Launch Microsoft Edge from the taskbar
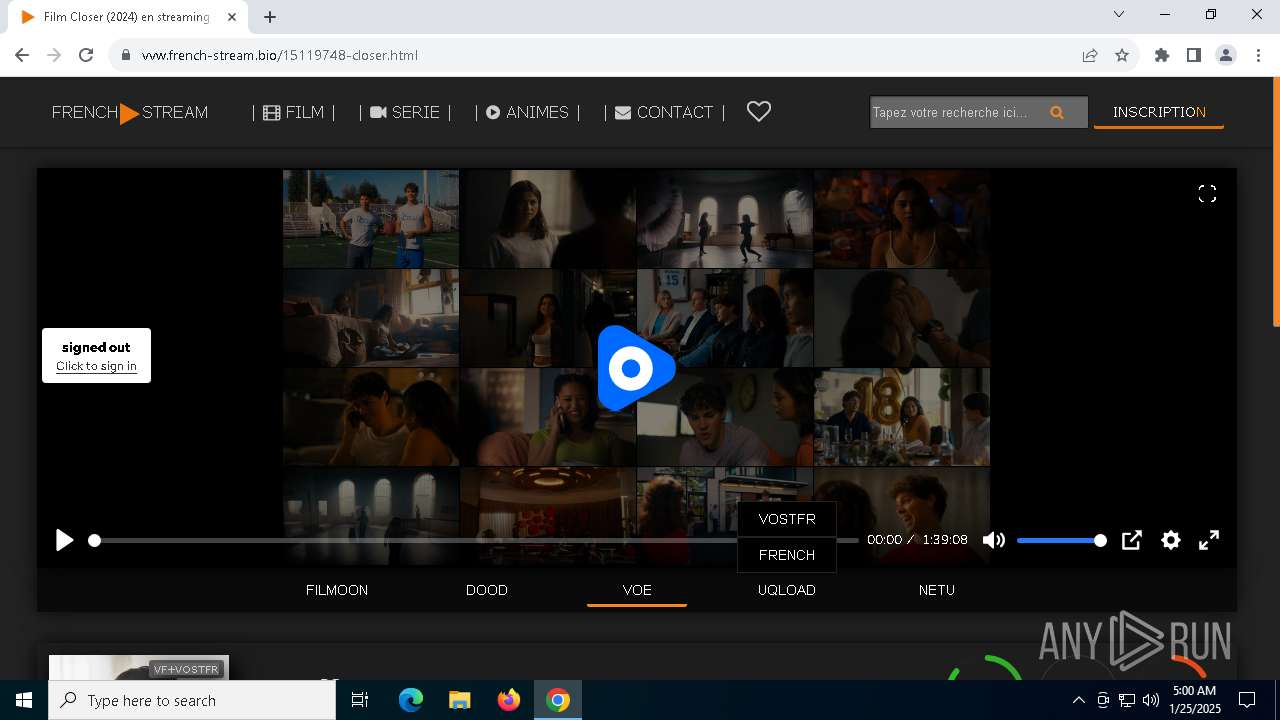The image size is (1280, 720). (x=411, y=700)
